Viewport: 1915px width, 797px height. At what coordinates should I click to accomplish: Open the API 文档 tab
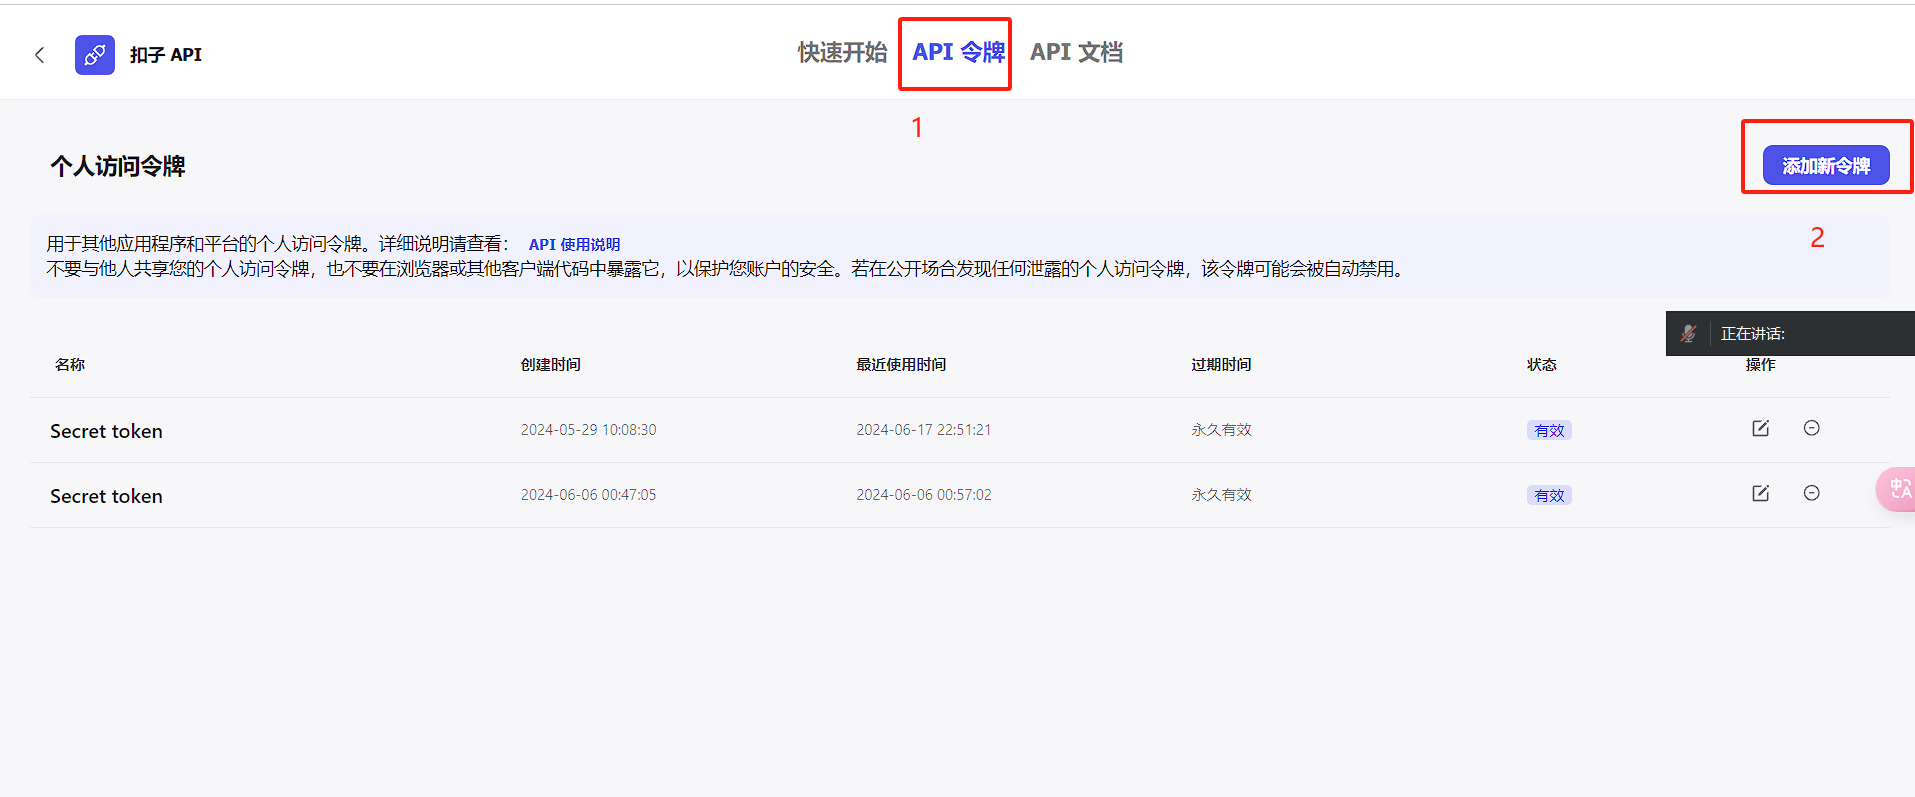point(1076,52)
